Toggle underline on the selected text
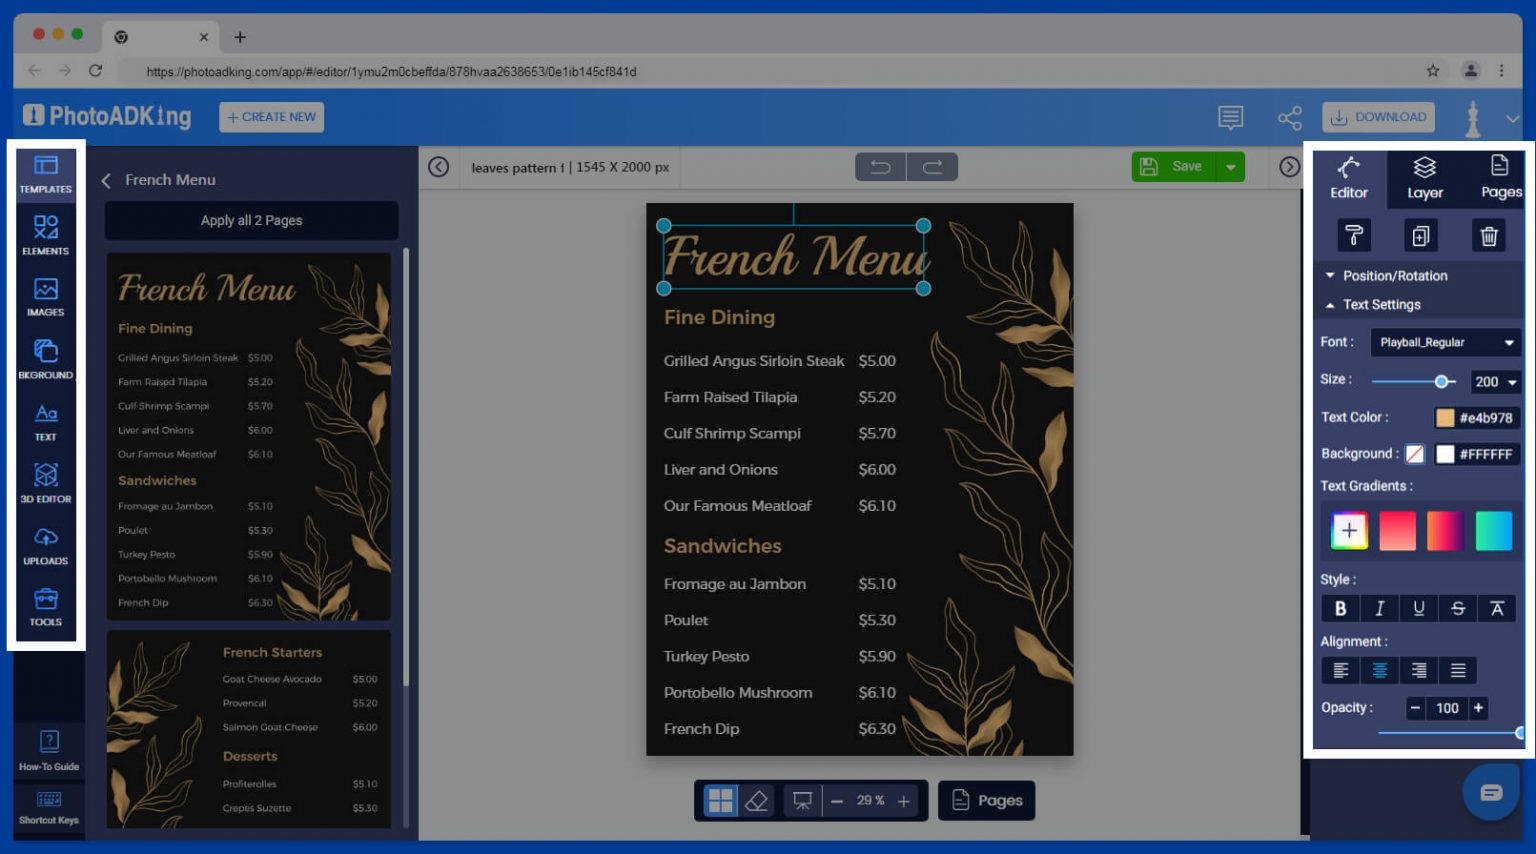Screen dimensions: 1536x854 [x=1418, y=608]
